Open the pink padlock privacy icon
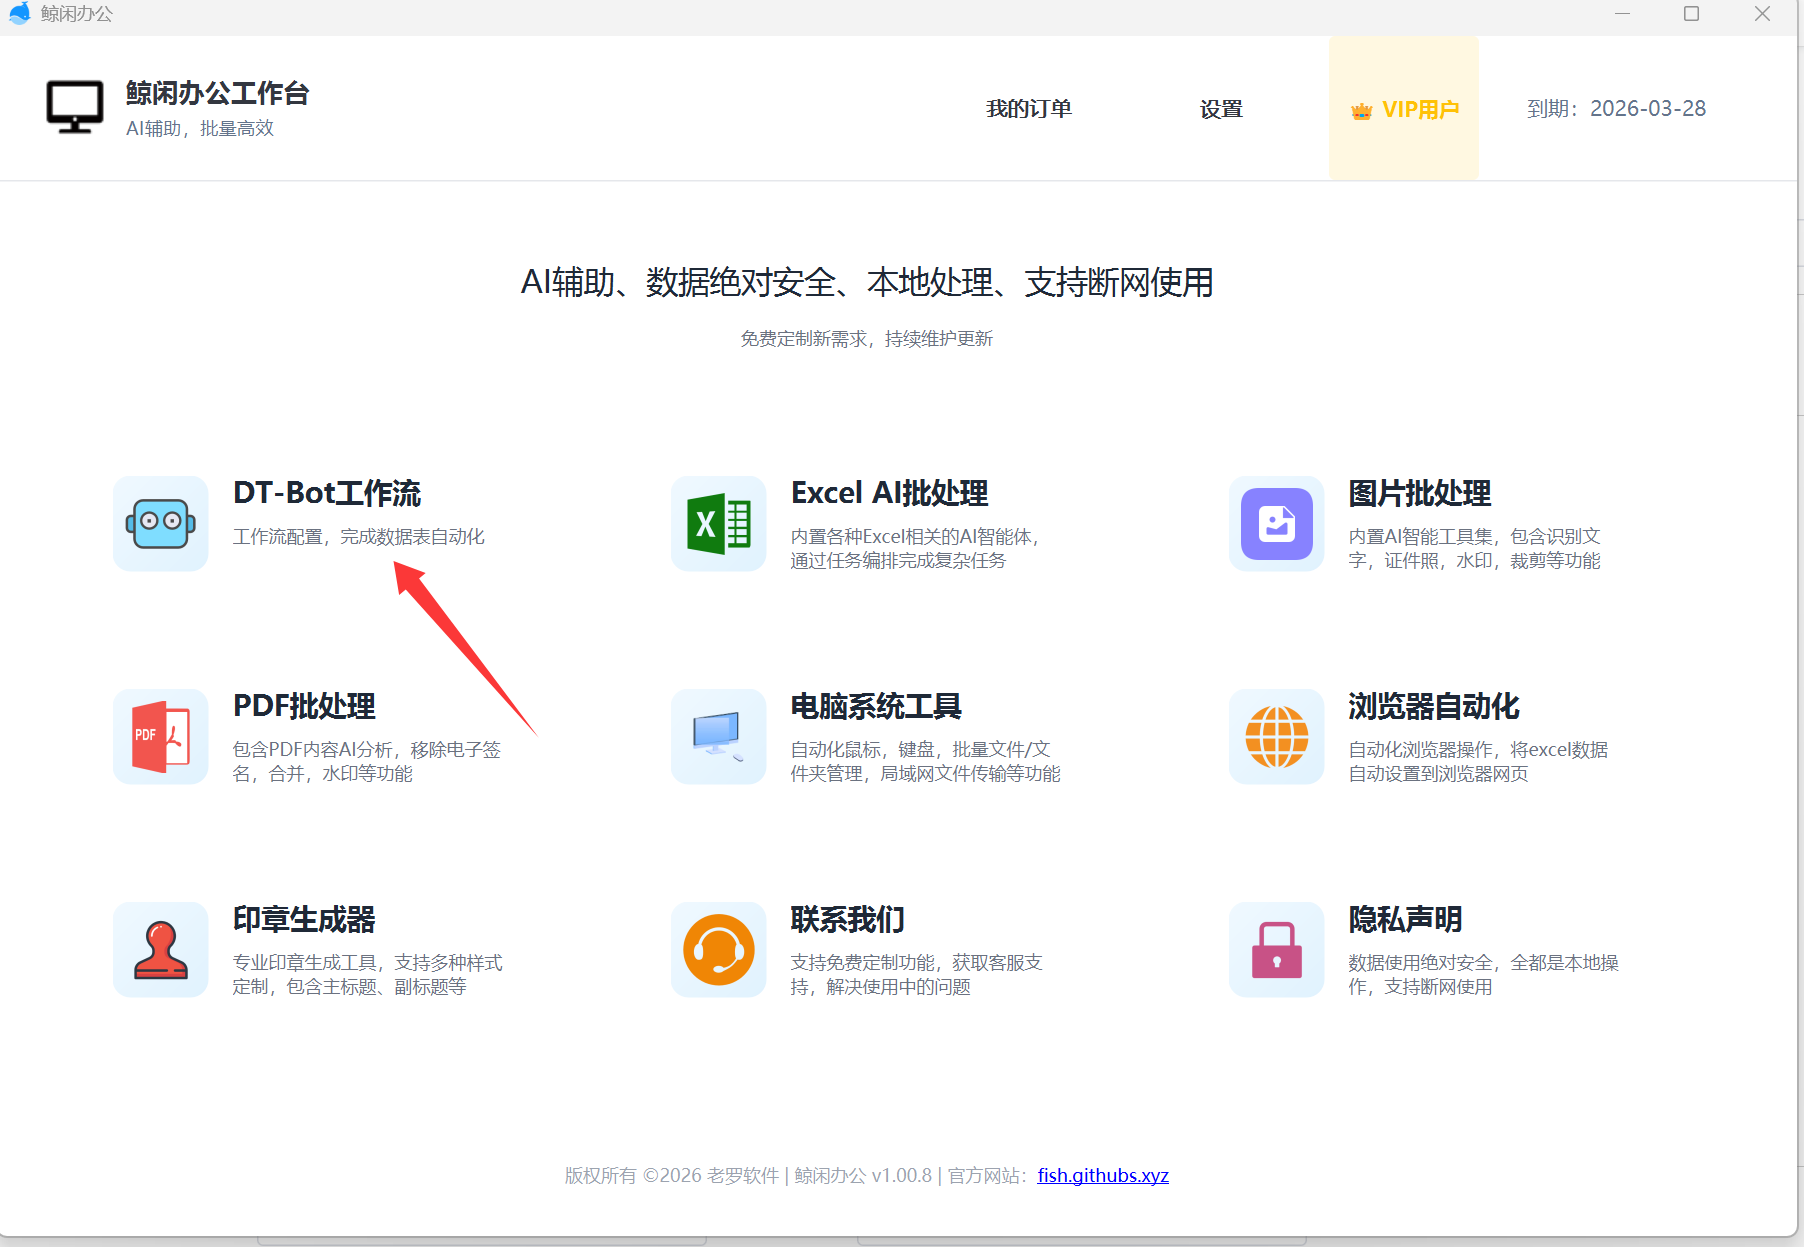Screen dimensions: 1804x1247 tap(1276, 949)
